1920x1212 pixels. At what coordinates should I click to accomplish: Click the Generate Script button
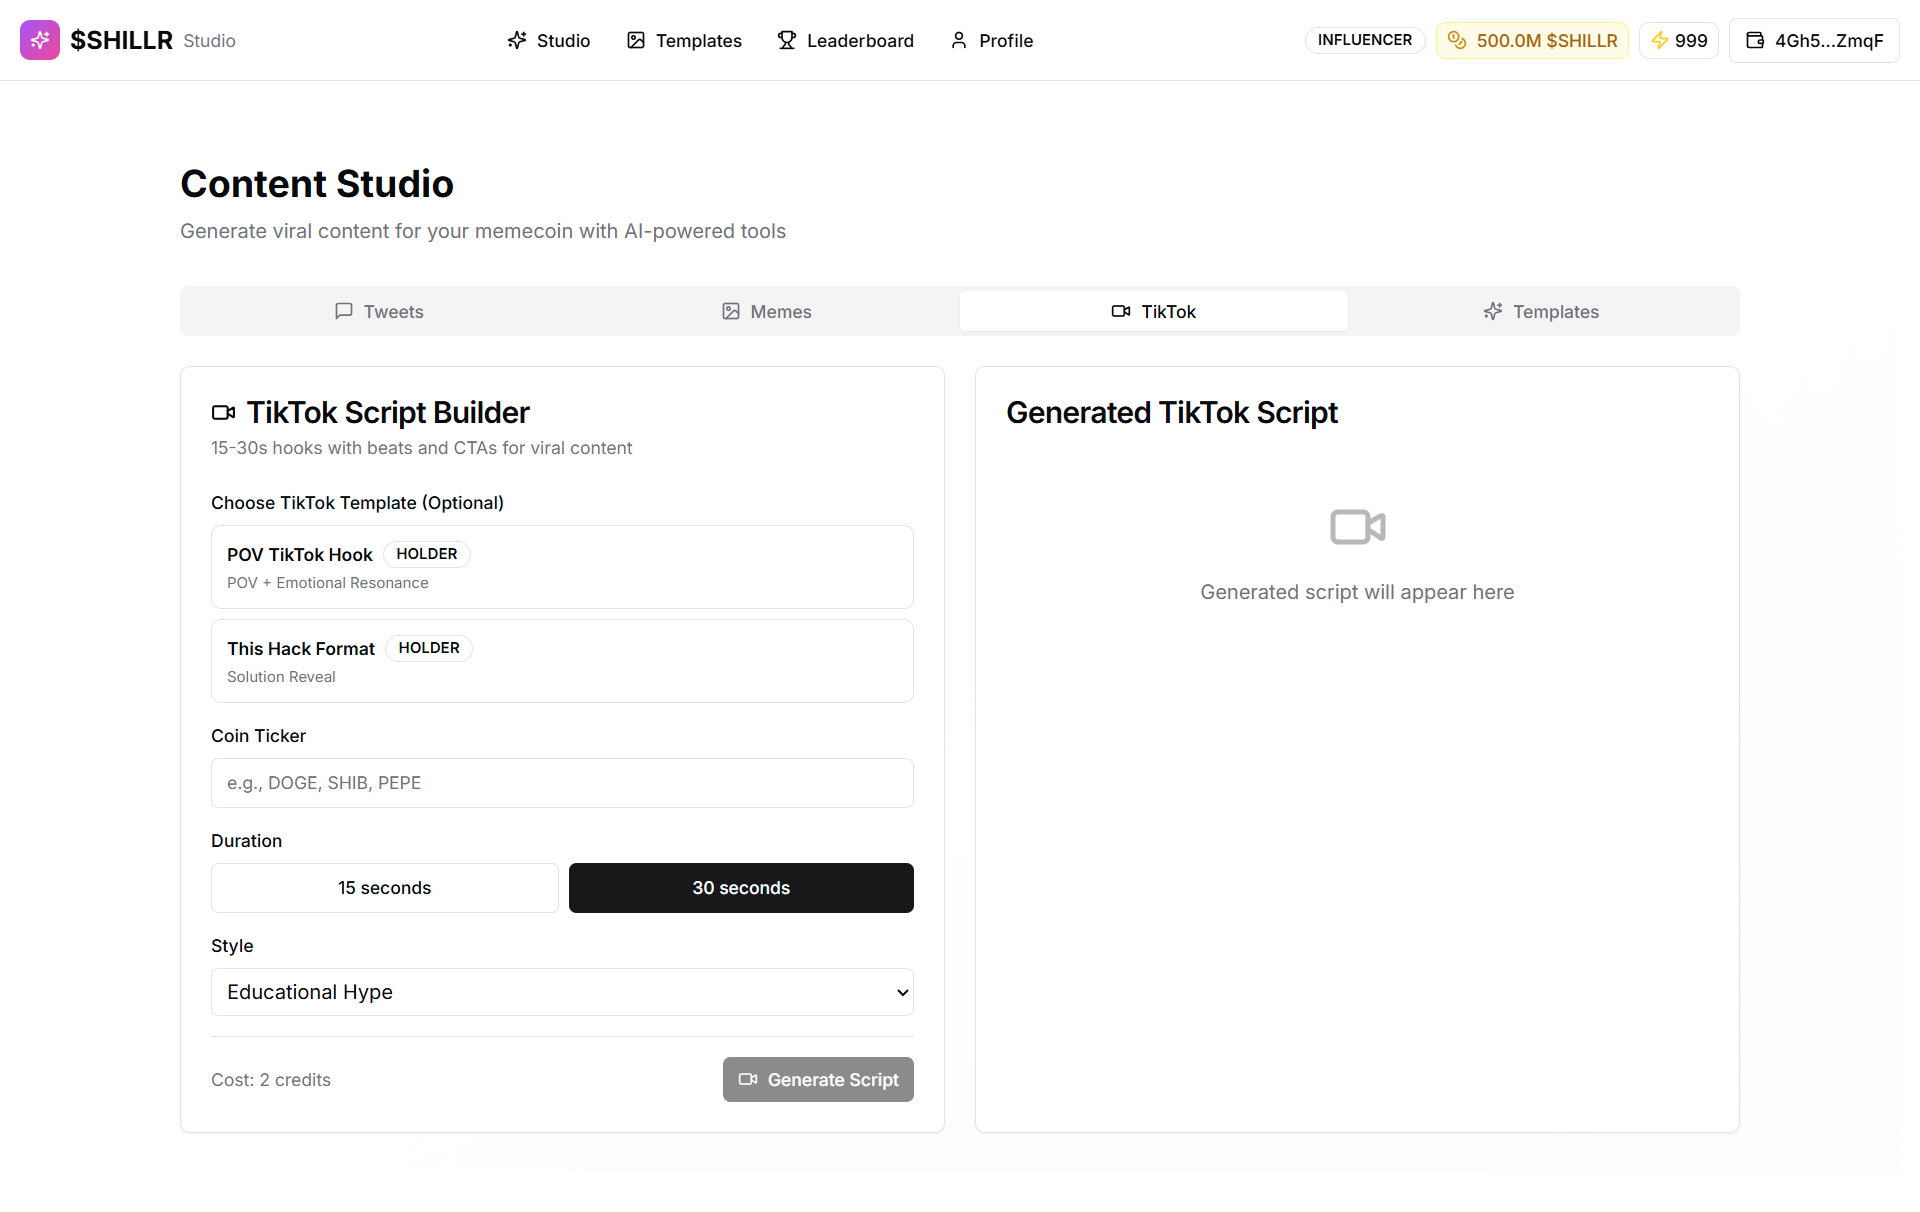(x=817, y=1080)
